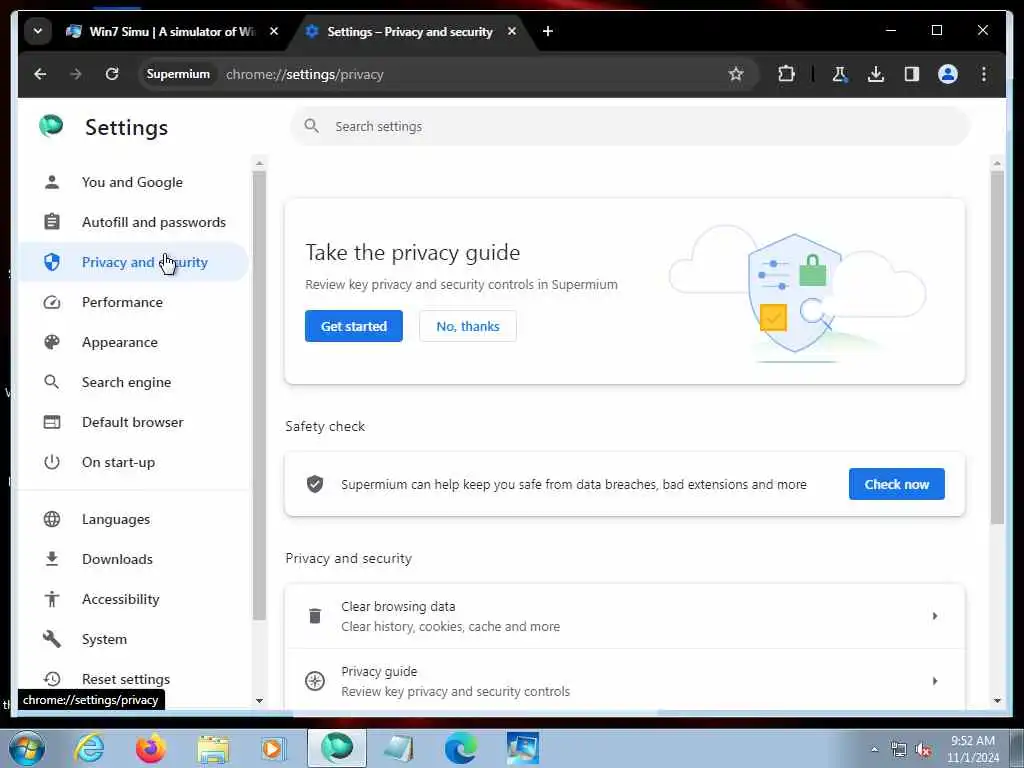
Task: Click the trash icon for Clear browsing data
Action: coord(315,616)
